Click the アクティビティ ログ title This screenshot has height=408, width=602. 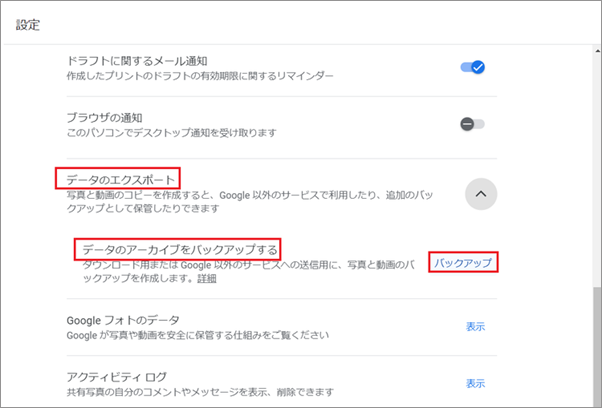pyautogui.click(x=117, y=377)
